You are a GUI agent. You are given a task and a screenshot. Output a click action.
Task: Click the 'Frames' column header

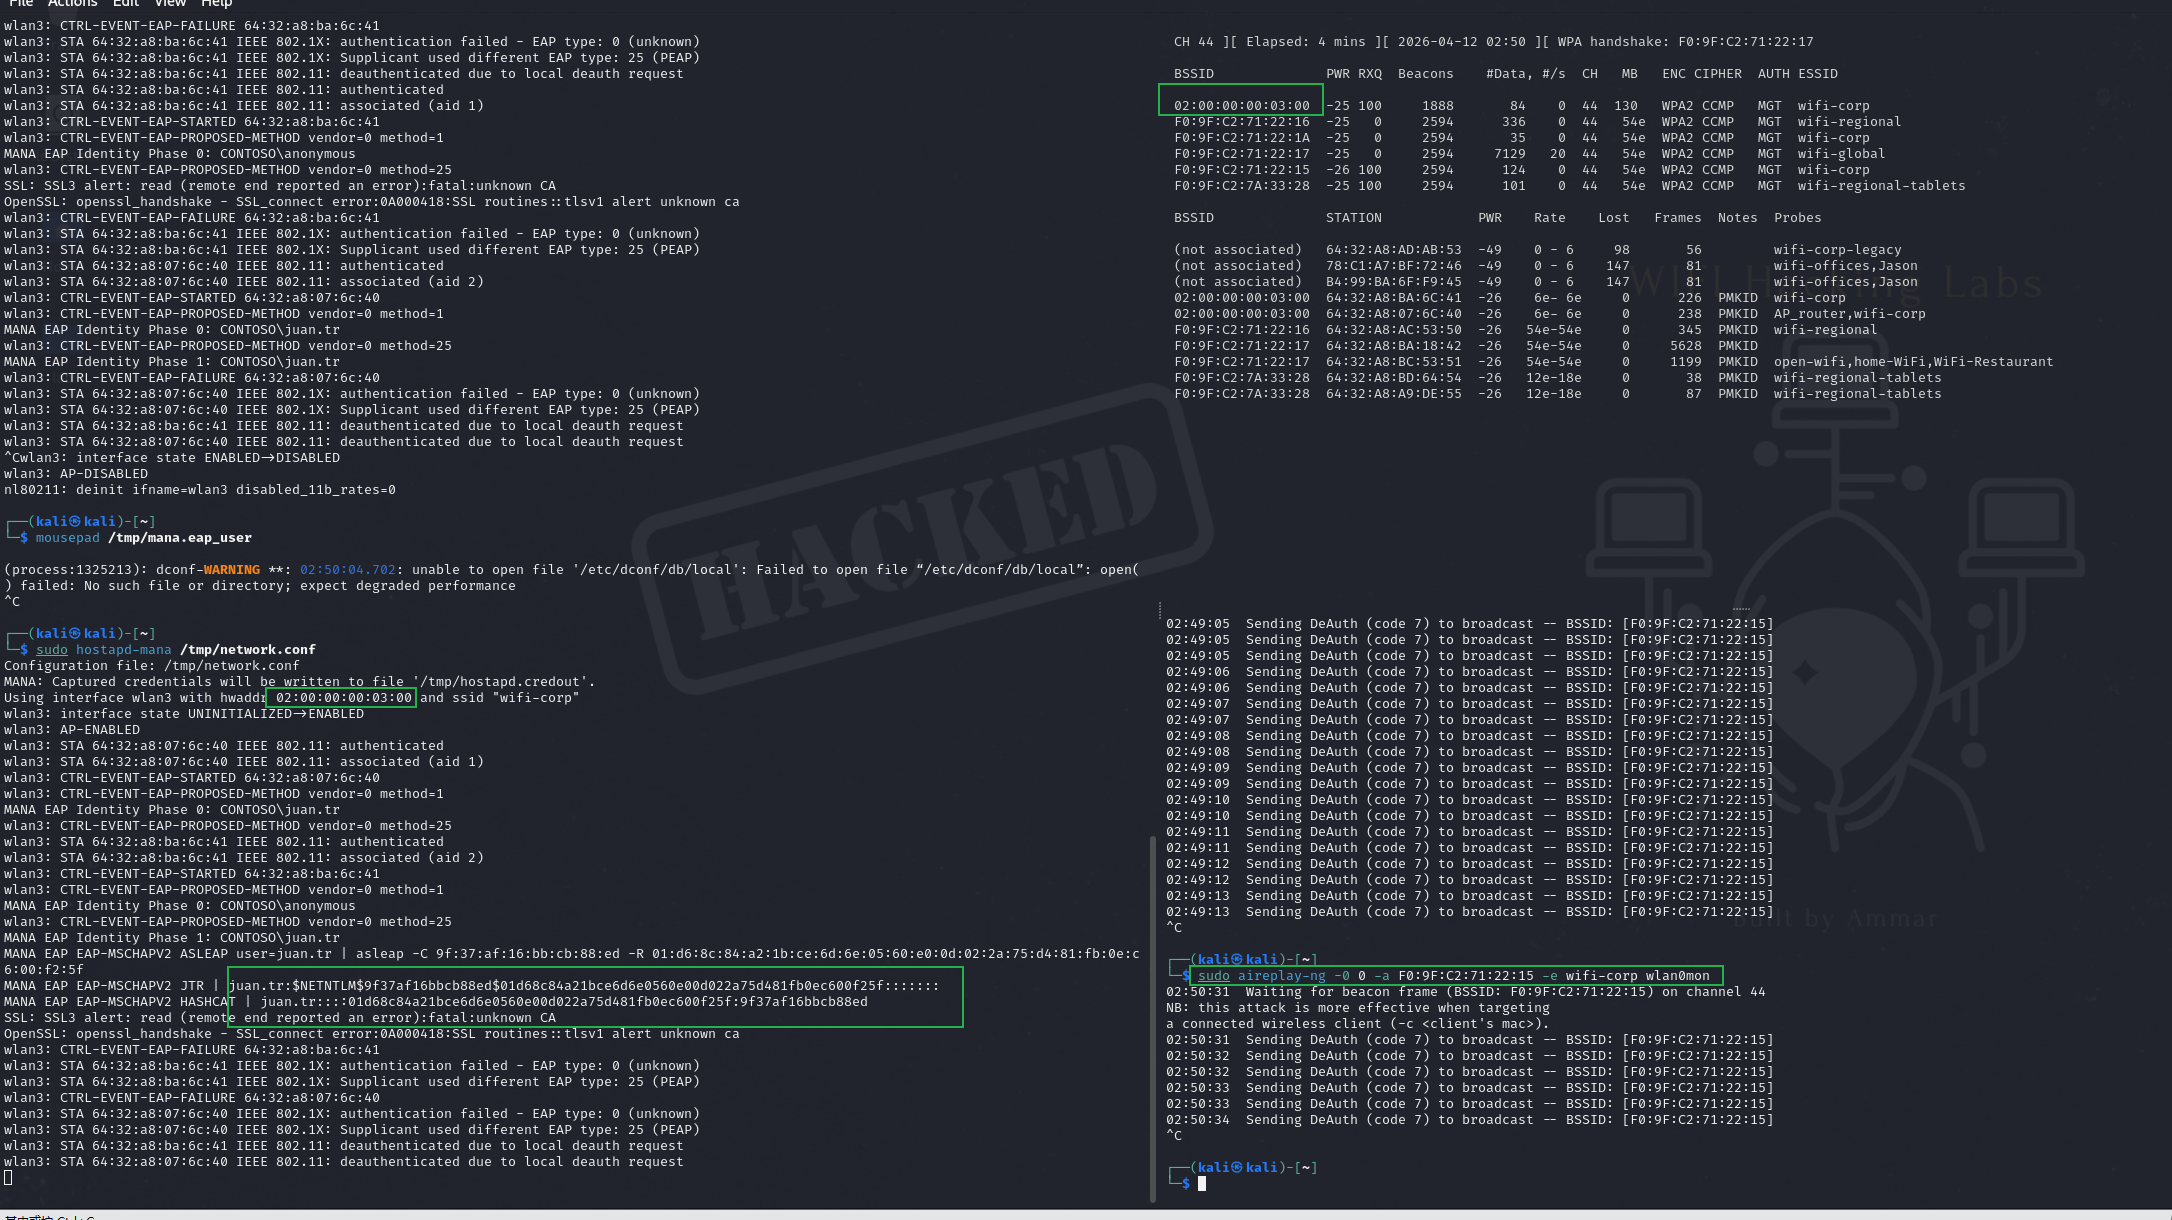[x=1677, y=218]
